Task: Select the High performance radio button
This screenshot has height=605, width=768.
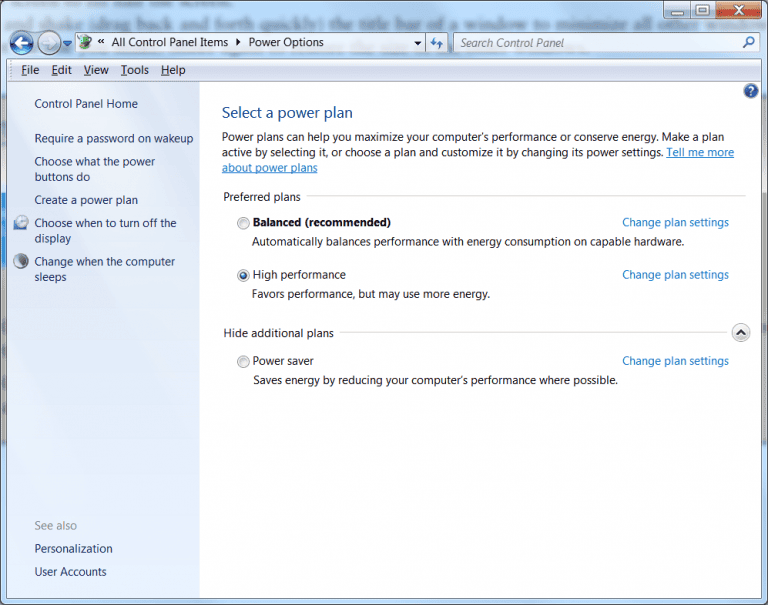Action: click(243, 275)
